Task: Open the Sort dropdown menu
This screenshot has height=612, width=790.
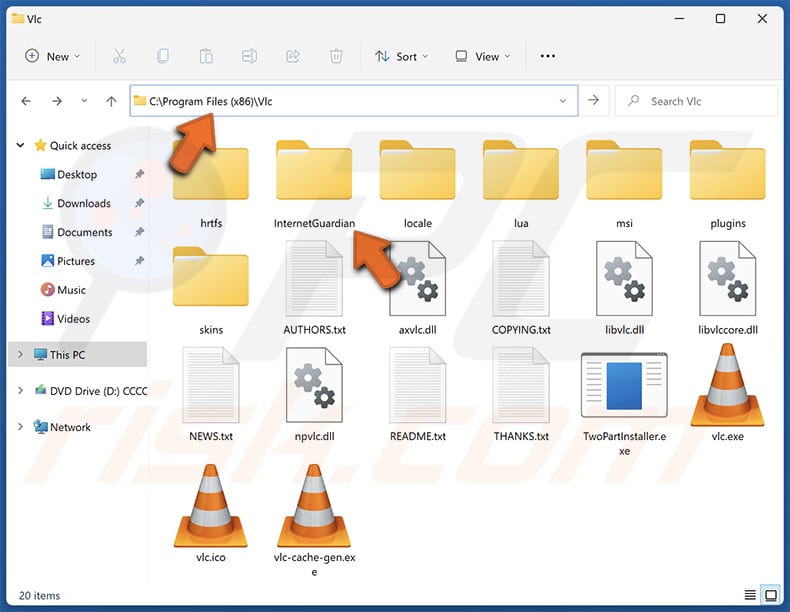Action: [402, 56]
